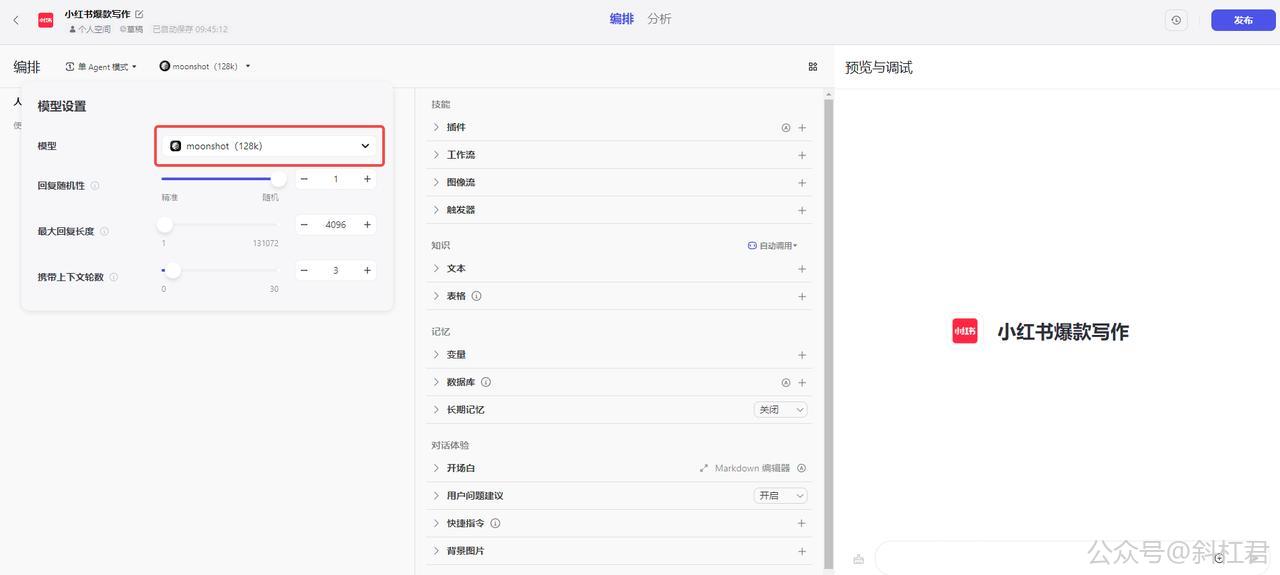
Task: Open the 长期记忆 关闭 dropdown
Action: [x=780, y=410]
